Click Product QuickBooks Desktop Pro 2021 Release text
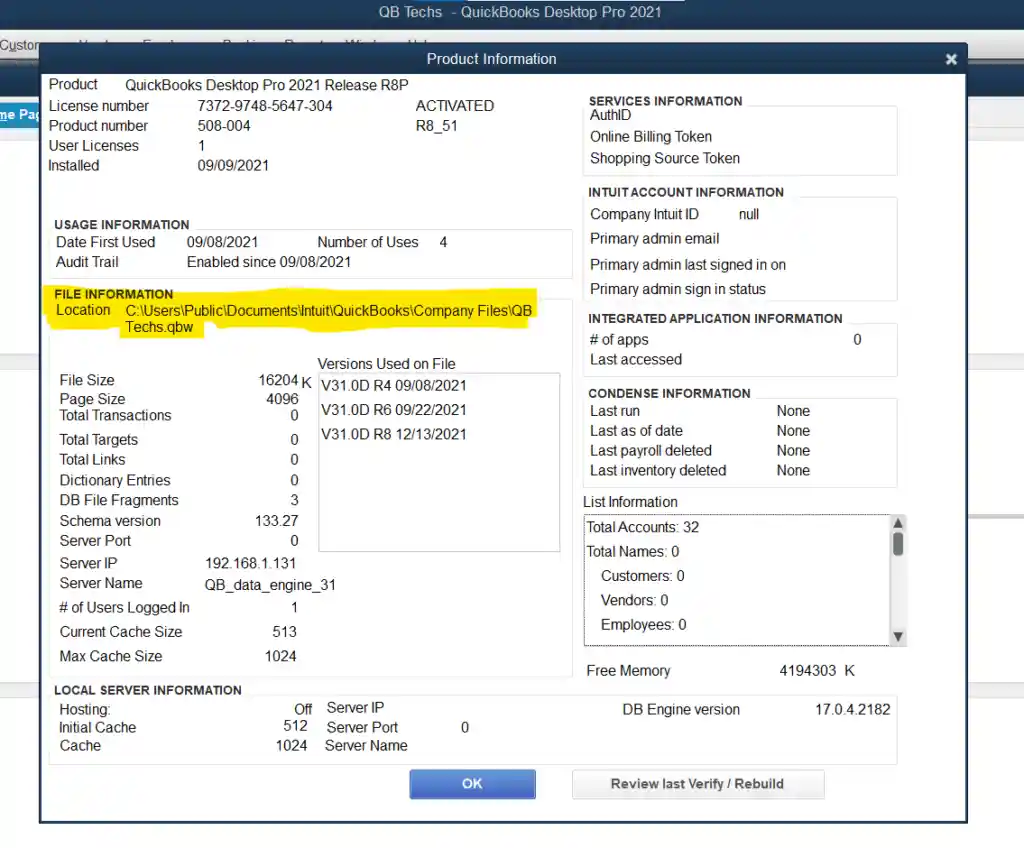The width and height of the screenshot is (1024, 848). tap(266, 85)
